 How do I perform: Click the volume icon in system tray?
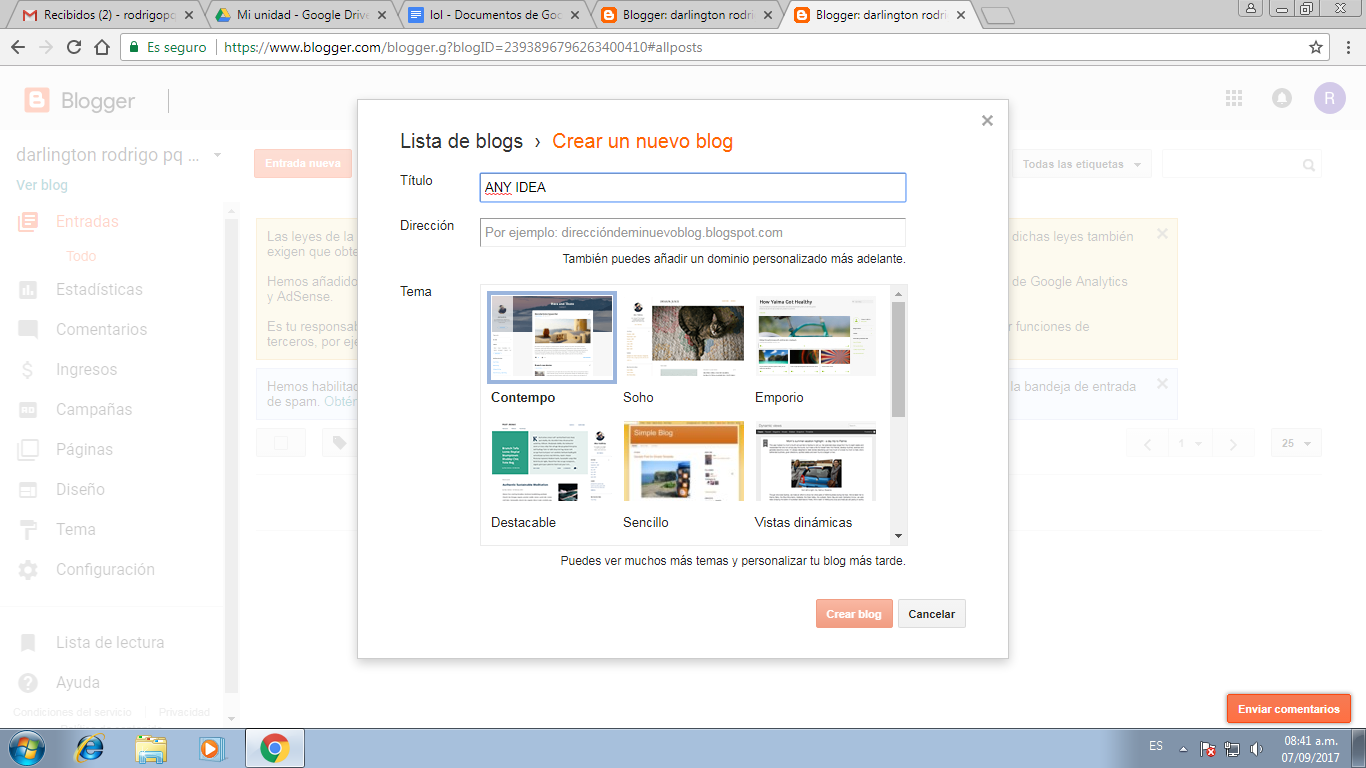pyautogui.click(x=1256, y=748)
